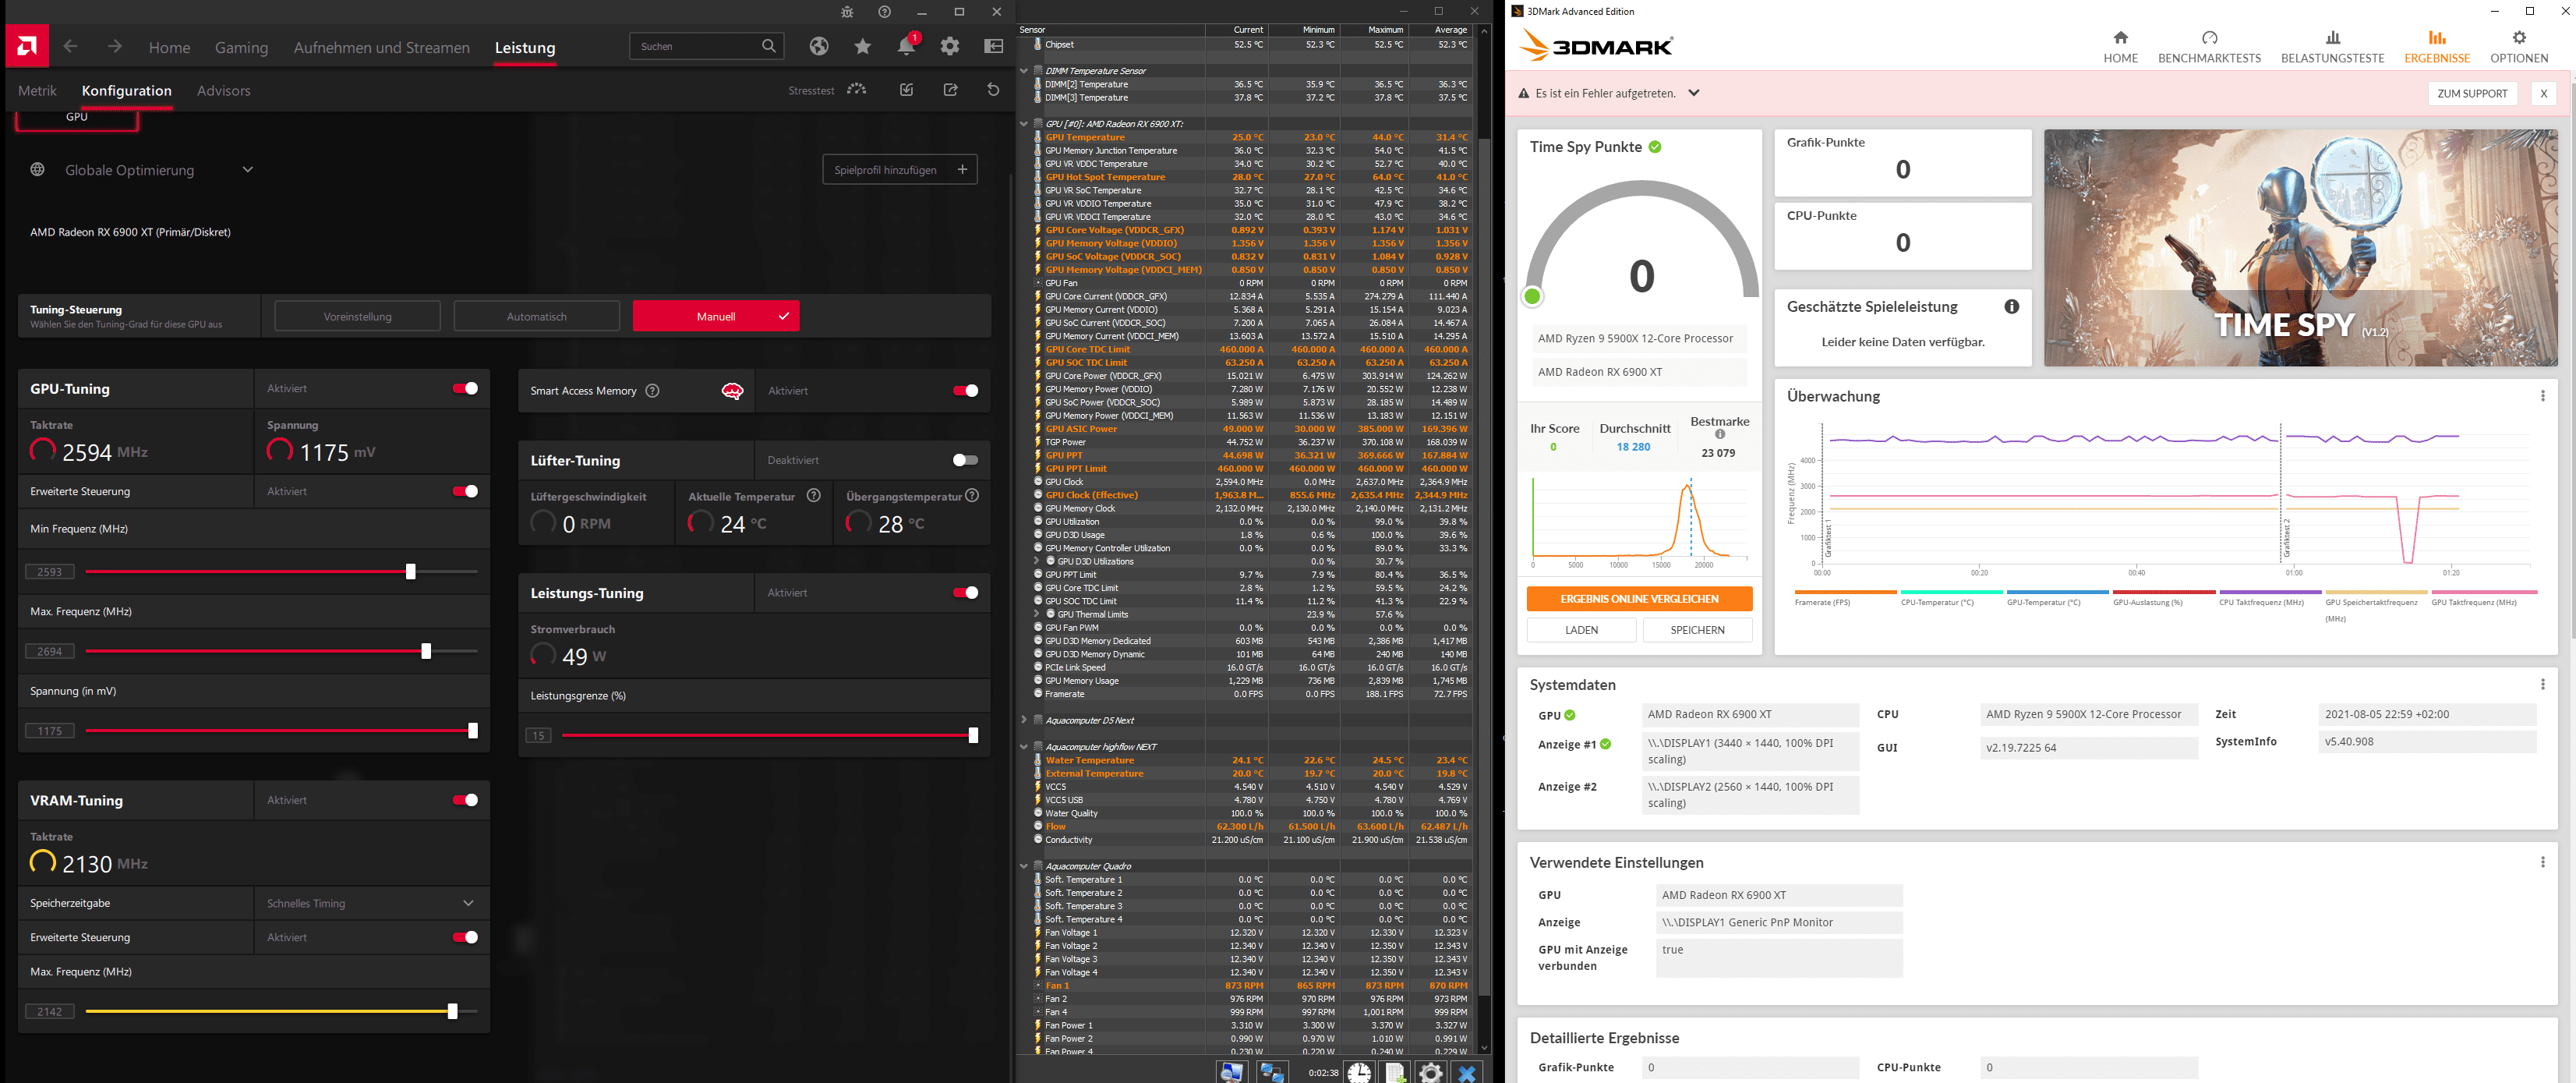Export tuning profile icon
Viewport: 2576px width, 1083px height.
click(x=950, y=90)
